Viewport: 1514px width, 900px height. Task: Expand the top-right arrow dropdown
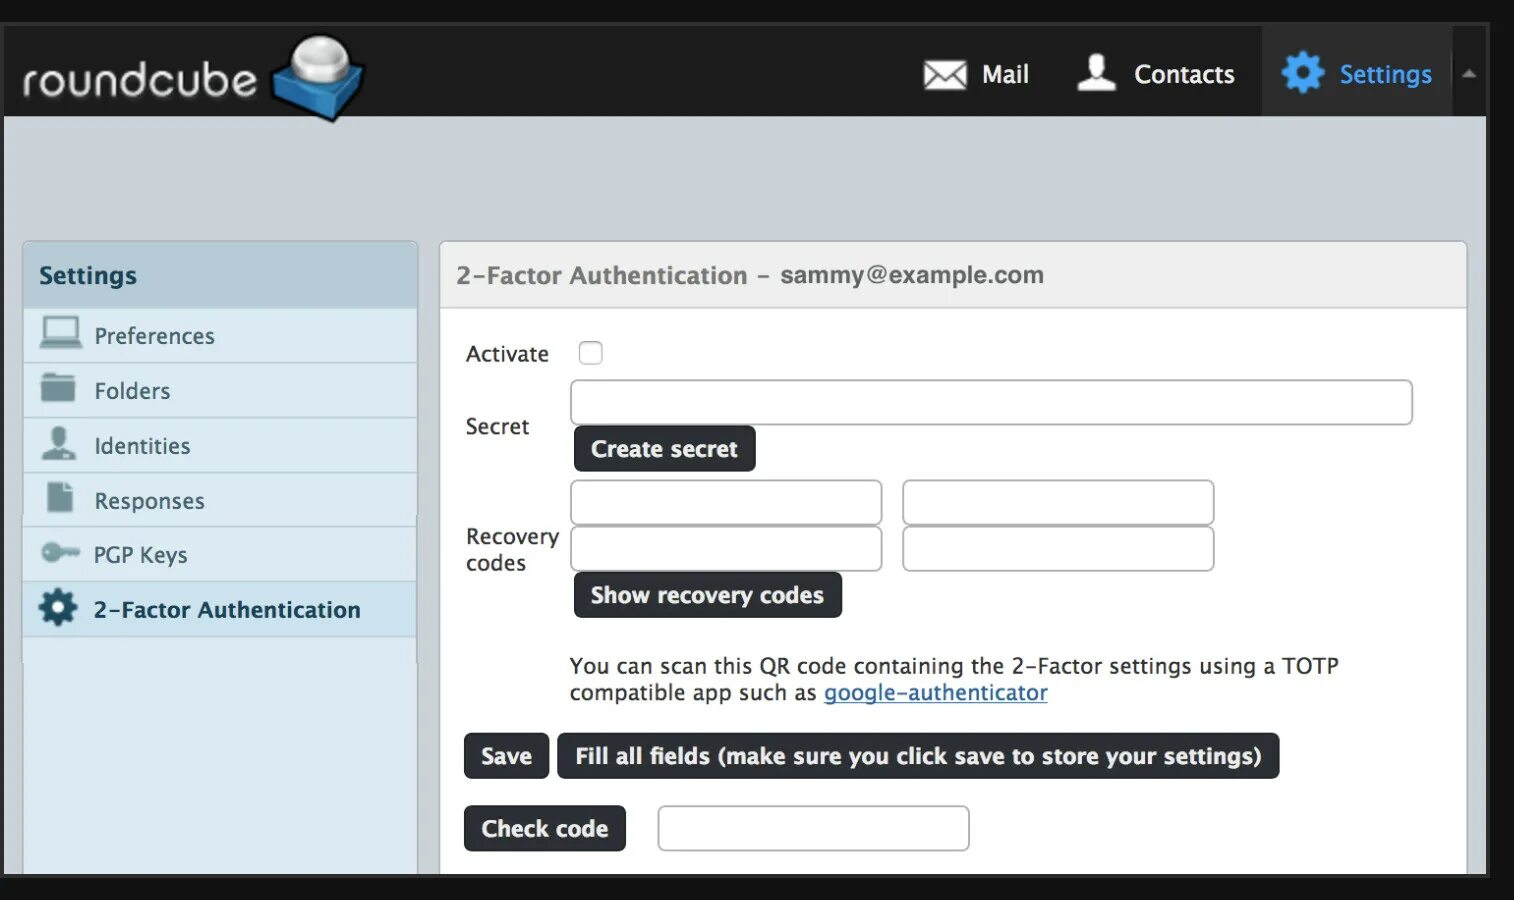pos(1469,73)
